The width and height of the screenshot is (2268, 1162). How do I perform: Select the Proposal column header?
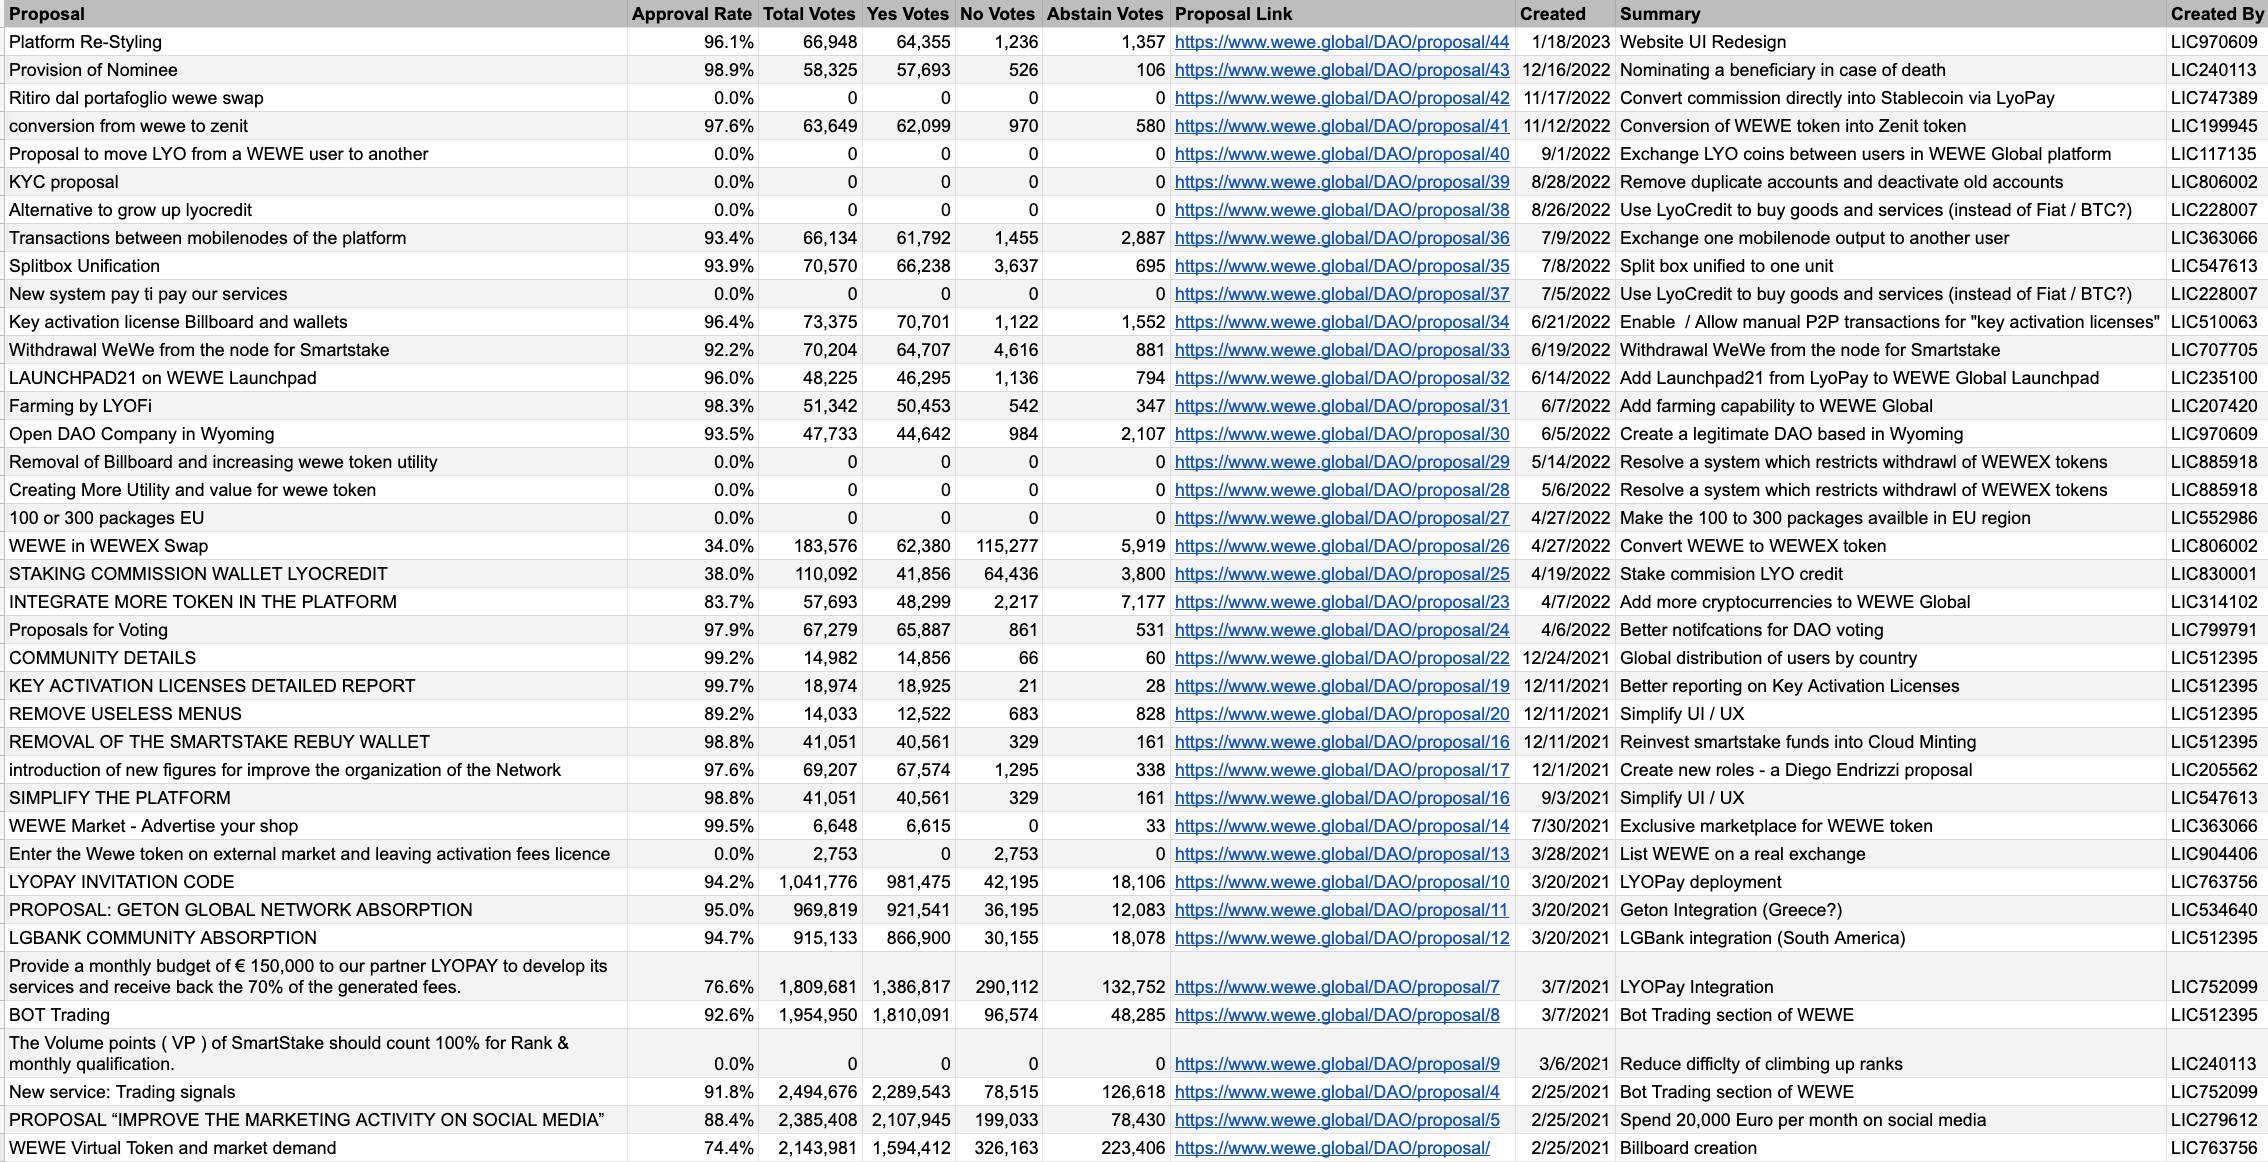47,14
